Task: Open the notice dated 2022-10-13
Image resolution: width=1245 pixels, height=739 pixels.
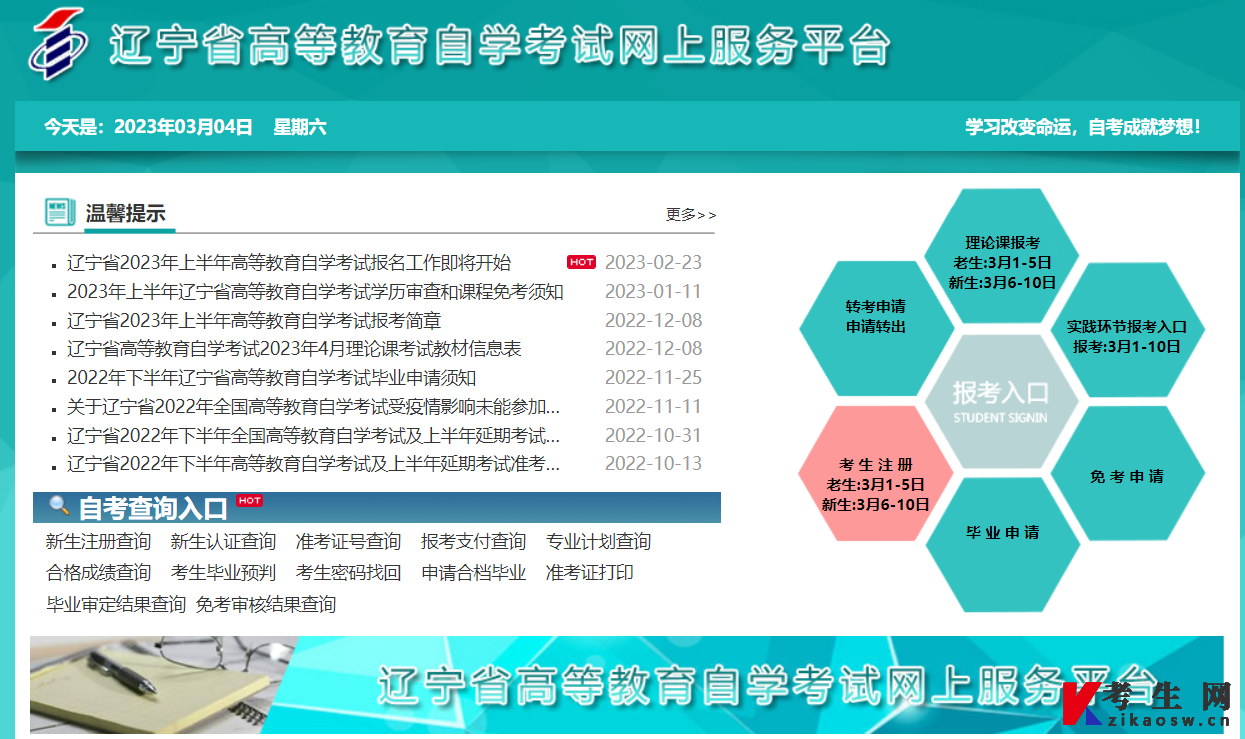Action: tap(313, 464)
